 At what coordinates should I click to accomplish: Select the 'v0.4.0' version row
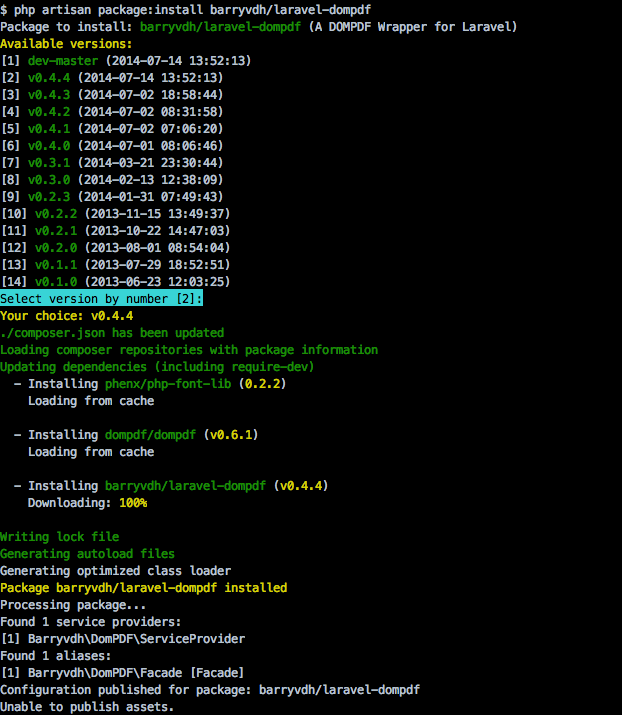click(112, 146)
